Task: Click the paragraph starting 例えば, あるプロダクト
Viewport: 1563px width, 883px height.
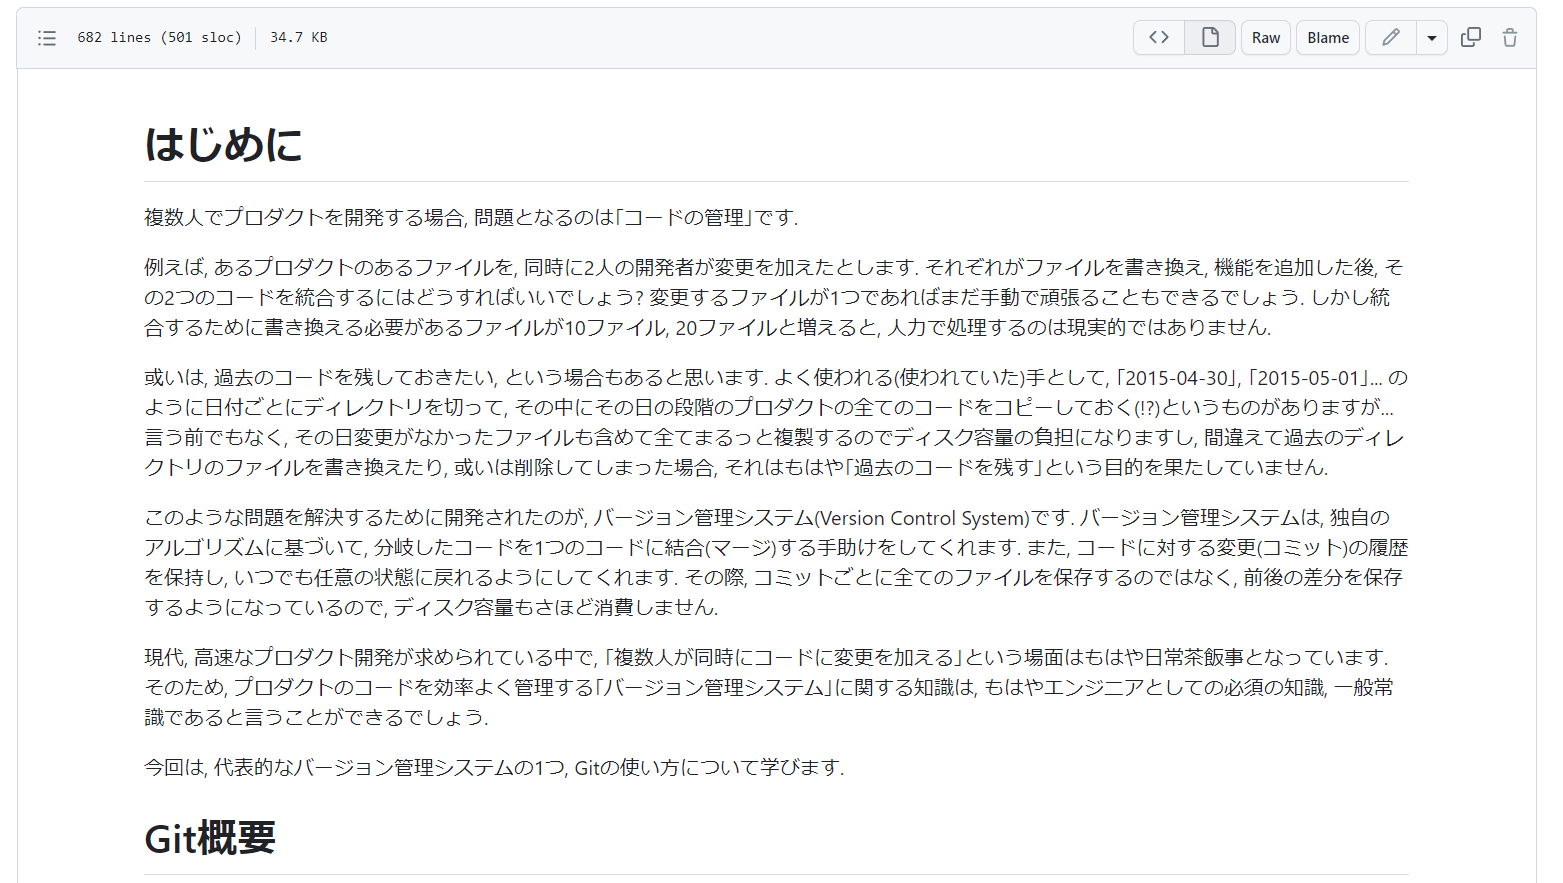Action: (x=776, y=297)
